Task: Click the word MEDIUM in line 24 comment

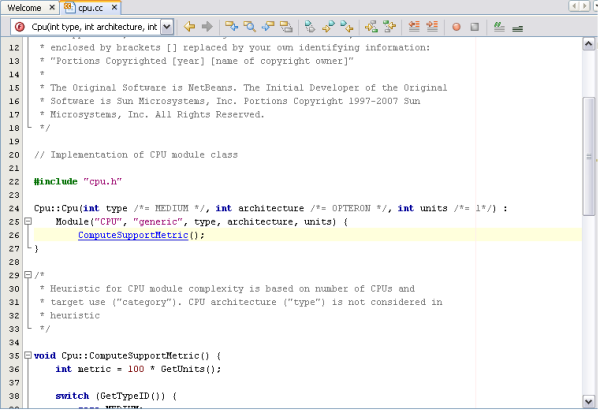Action: pyautogui.click(x=171, y=208)
